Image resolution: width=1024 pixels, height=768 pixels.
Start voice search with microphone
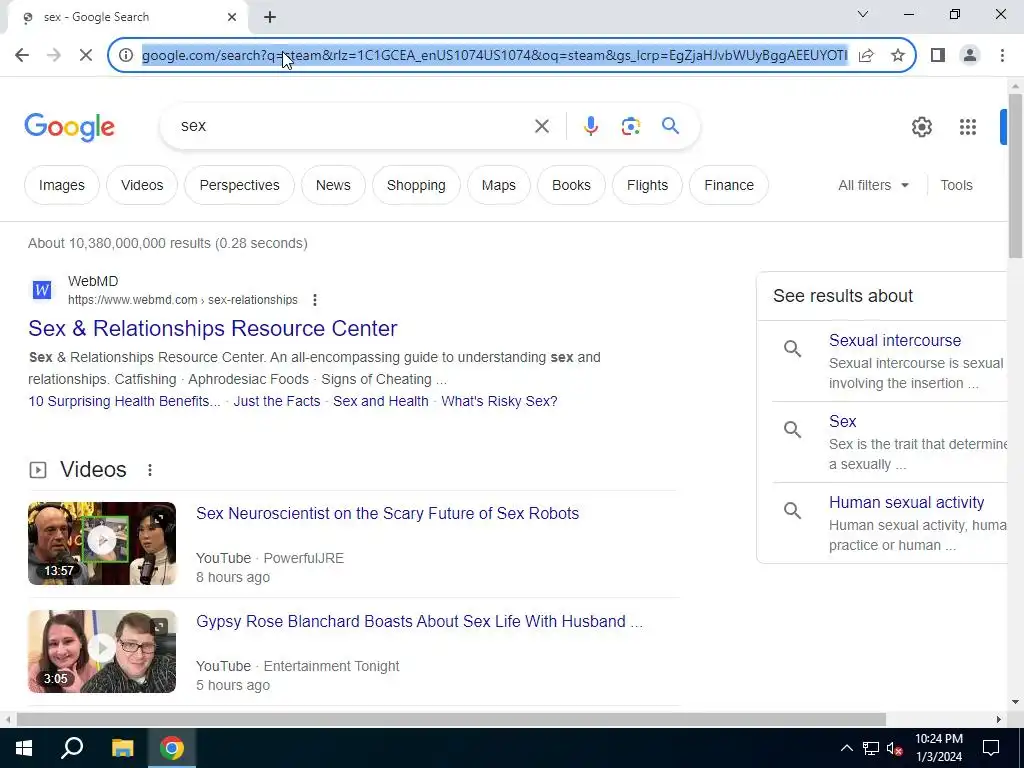click(590, 126)
